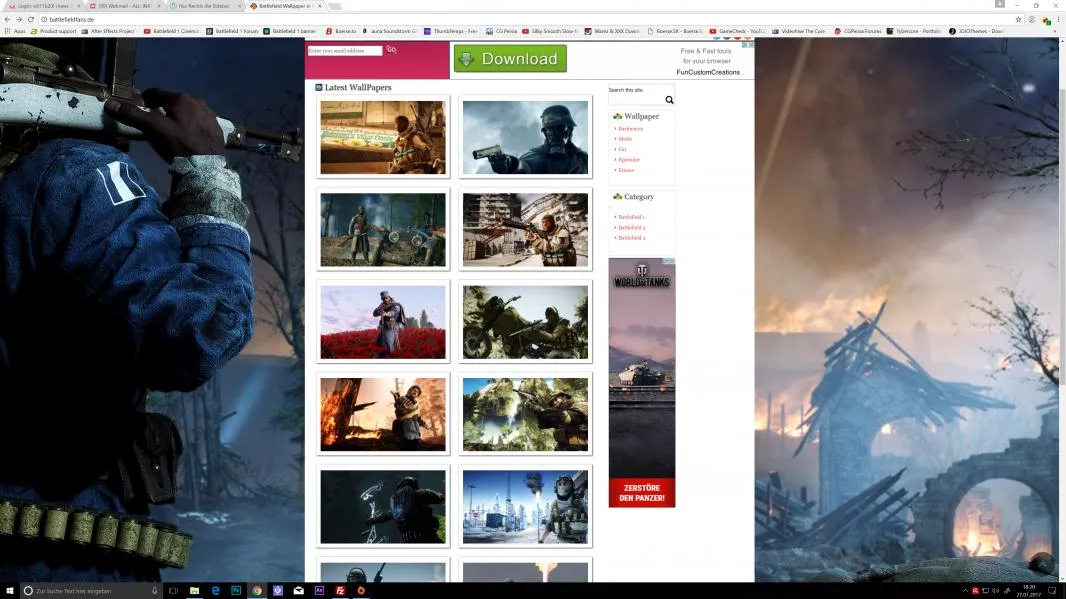Viewport: 1066px width, 599px height.
Task: Open the motorcycle rider wallpaper thumbnail
Action: 525,322
